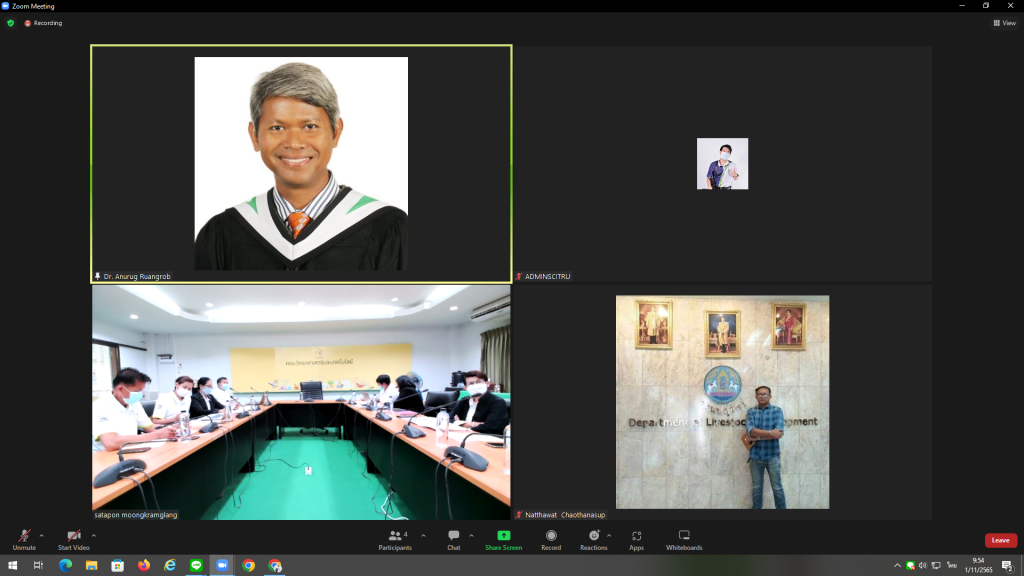Image resolution: width=1024 pixels, height=576 pixels.
Task: Open Google Chrome from the taskbar
Action: click(x=249, y=566)
